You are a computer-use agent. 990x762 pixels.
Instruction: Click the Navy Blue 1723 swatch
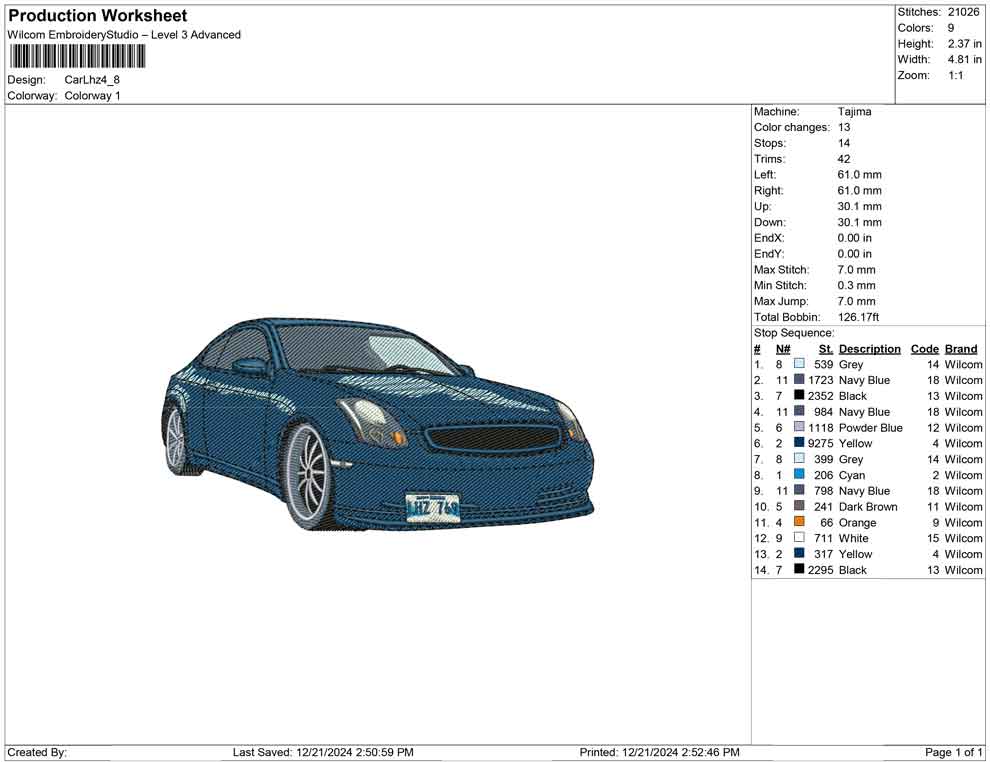pos(799,380)
